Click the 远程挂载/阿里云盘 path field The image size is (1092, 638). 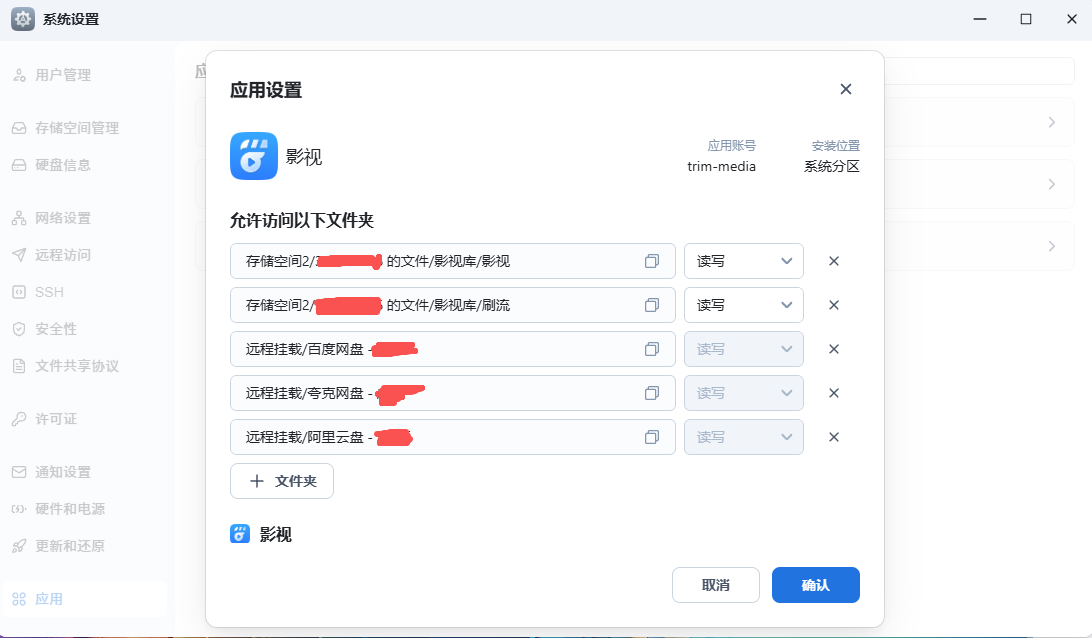(x=453, y=437)
